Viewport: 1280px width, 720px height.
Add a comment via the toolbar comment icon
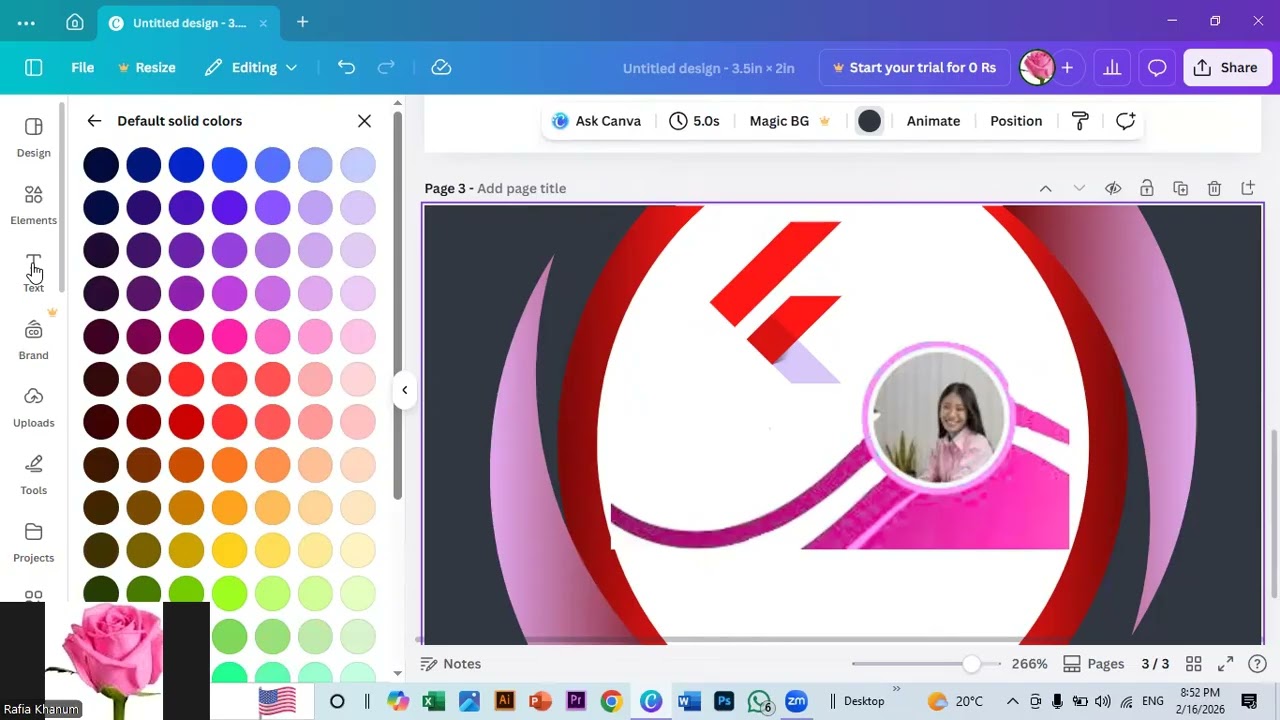(x=1125, y=121)
